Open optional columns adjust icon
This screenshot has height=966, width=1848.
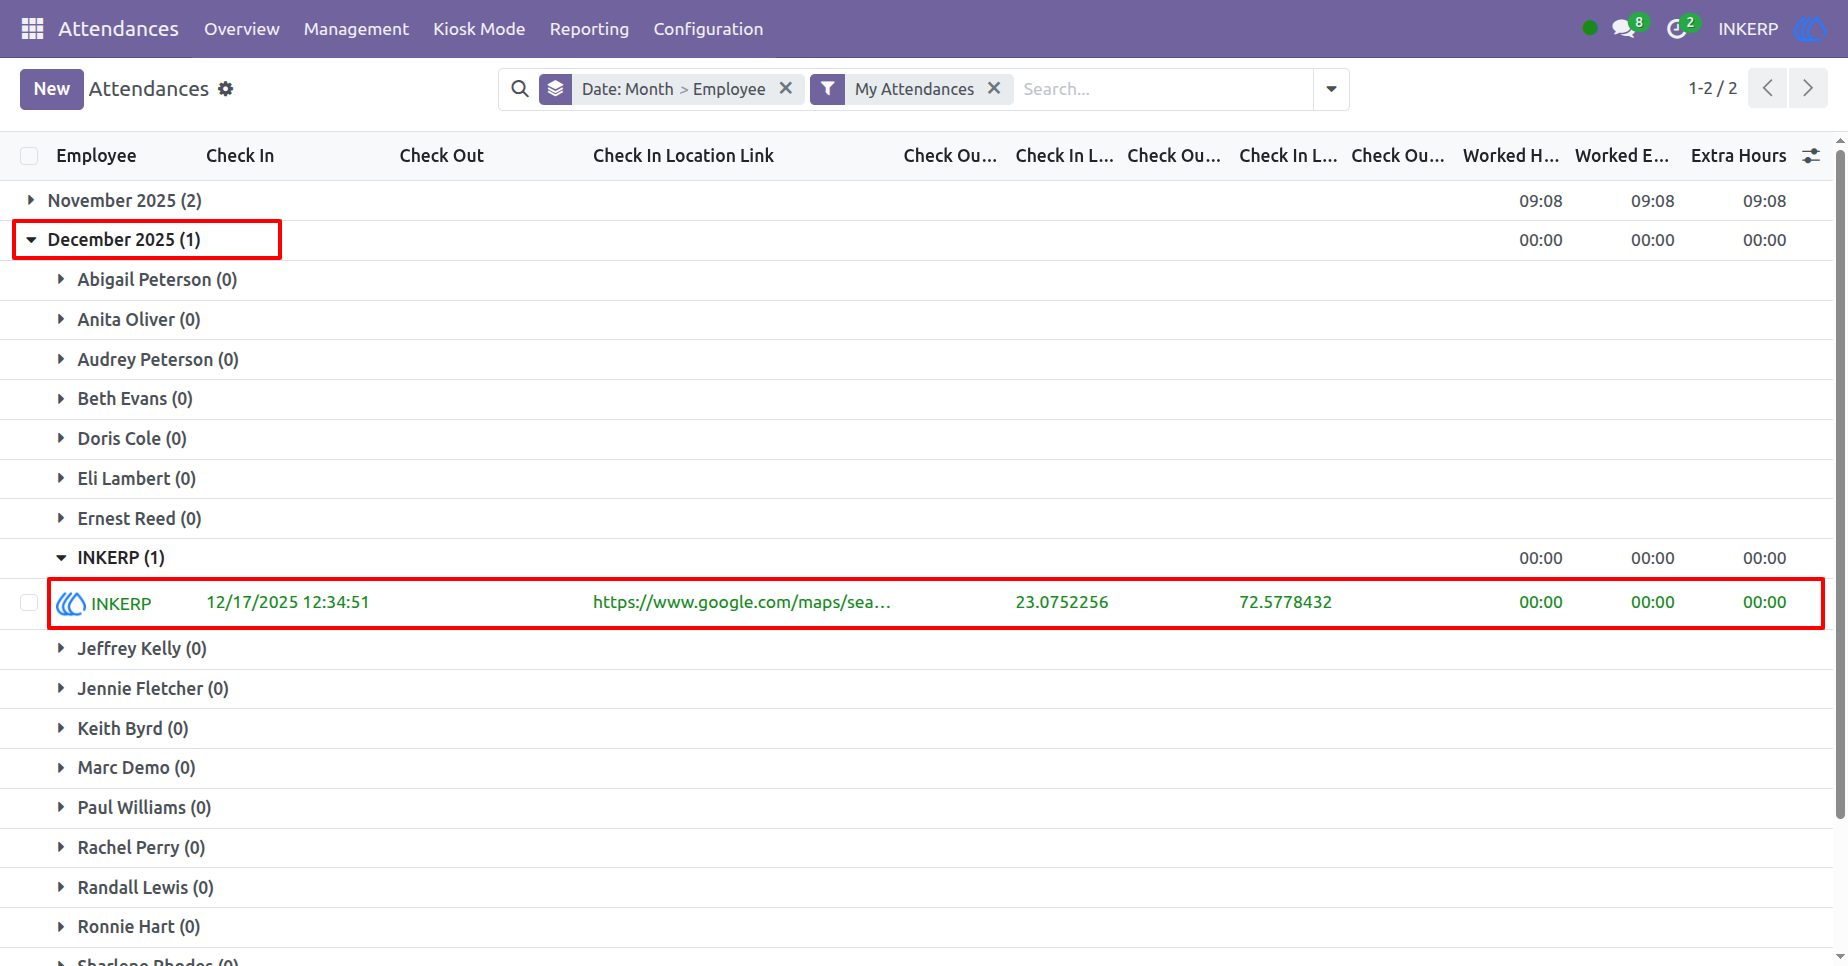[1811, 156]
